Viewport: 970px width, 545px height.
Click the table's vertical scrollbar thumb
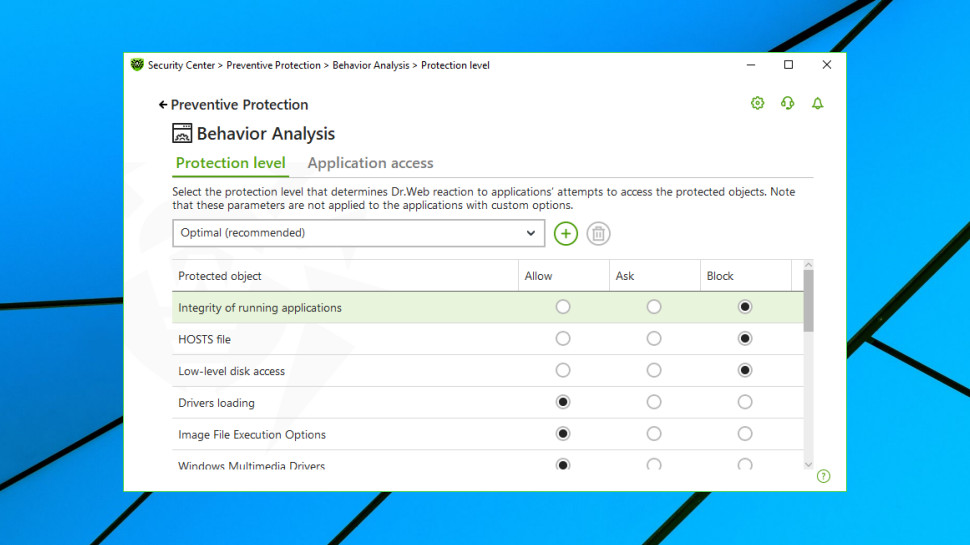click(x=809, y=301)
